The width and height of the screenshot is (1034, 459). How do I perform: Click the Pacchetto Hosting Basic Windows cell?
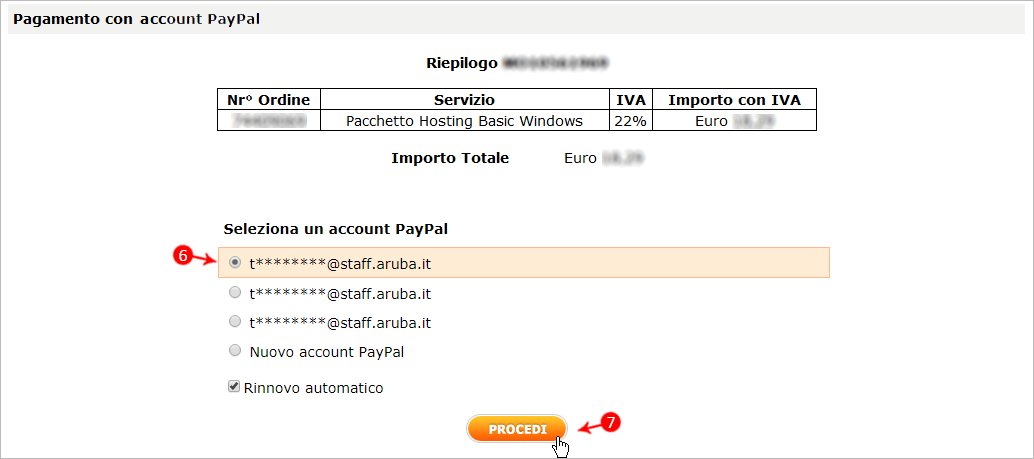[464, 121]
